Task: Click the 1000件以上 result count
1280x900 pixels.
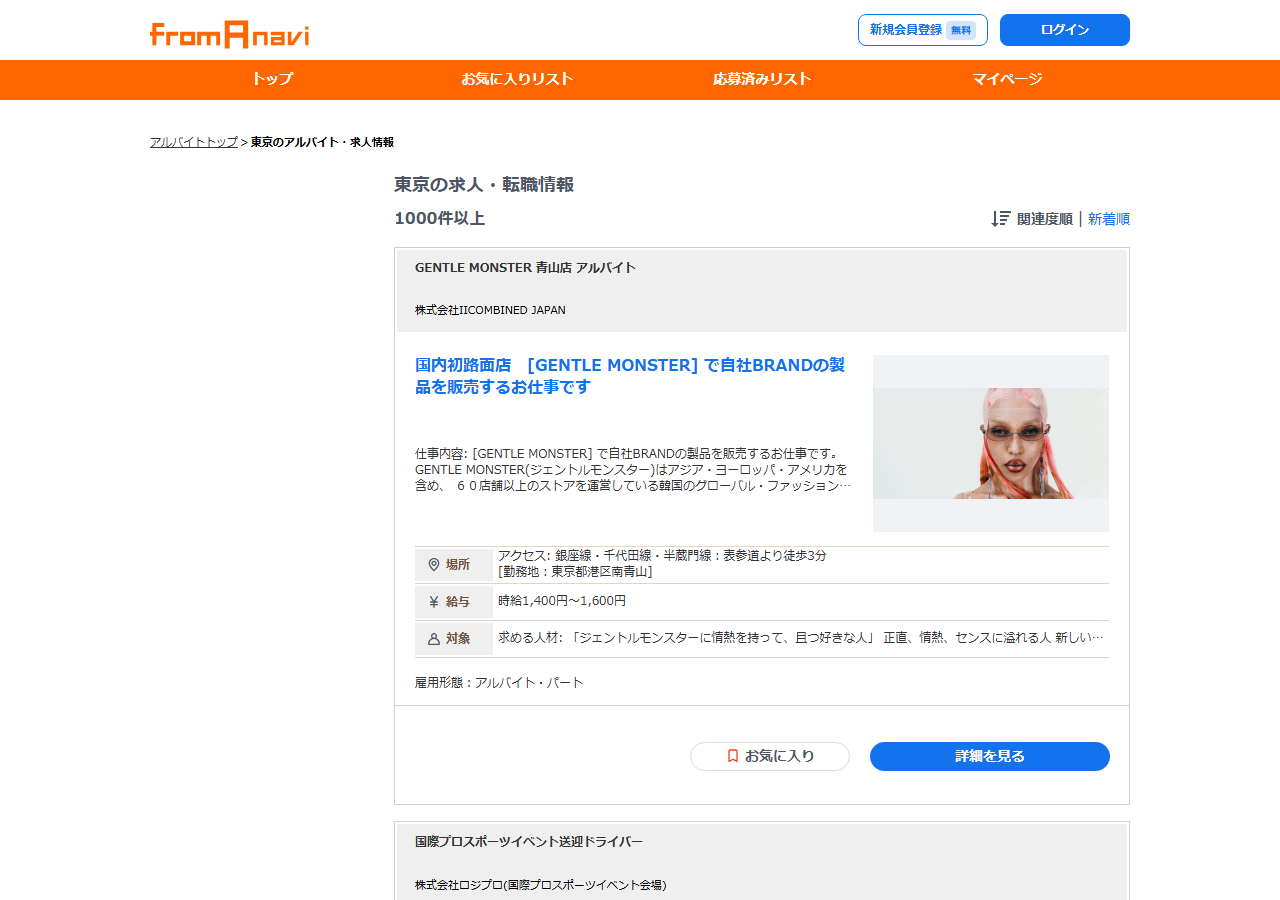Action: [439, 218]
